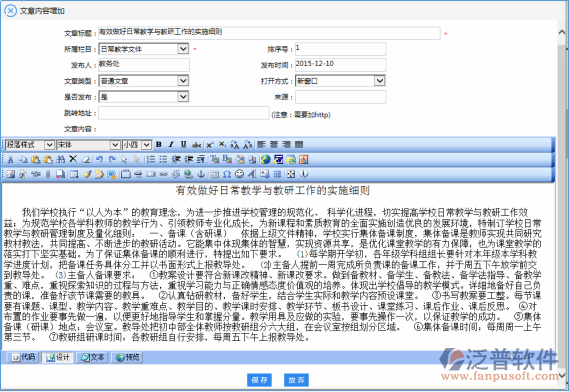
Task: Switch to 预览 preview tab
Action: [x=127, y=358]
